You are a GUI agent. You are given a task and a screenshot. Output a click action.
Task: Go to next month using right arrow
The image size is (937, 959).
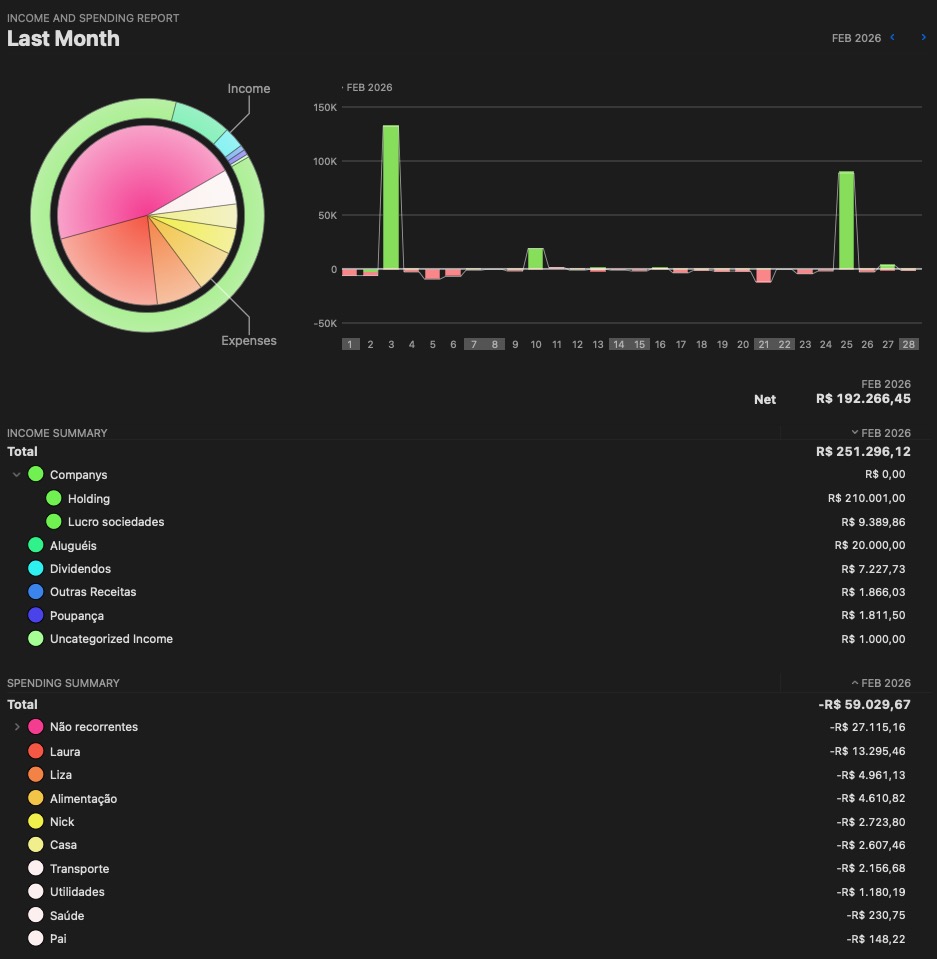coord(923,38)
